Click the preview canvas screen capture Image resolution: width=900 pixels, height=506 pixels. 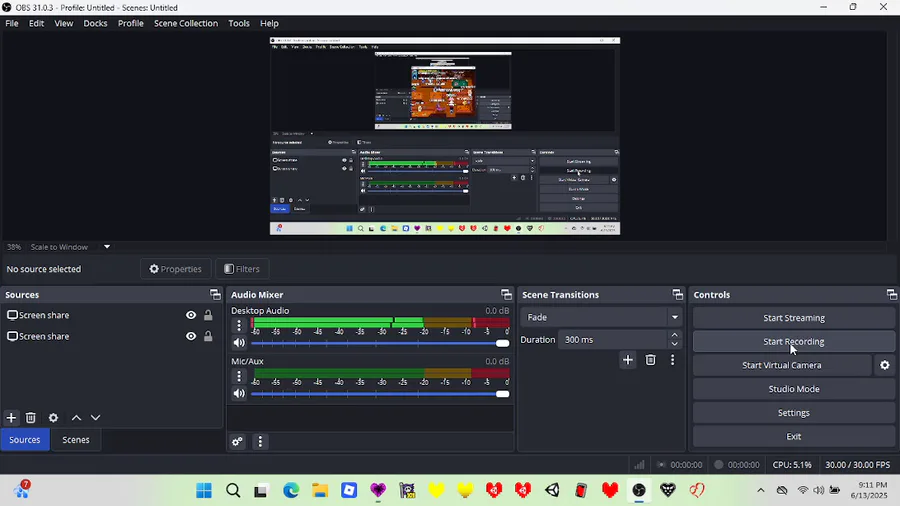pyautogui.click(x=445, y=136)
